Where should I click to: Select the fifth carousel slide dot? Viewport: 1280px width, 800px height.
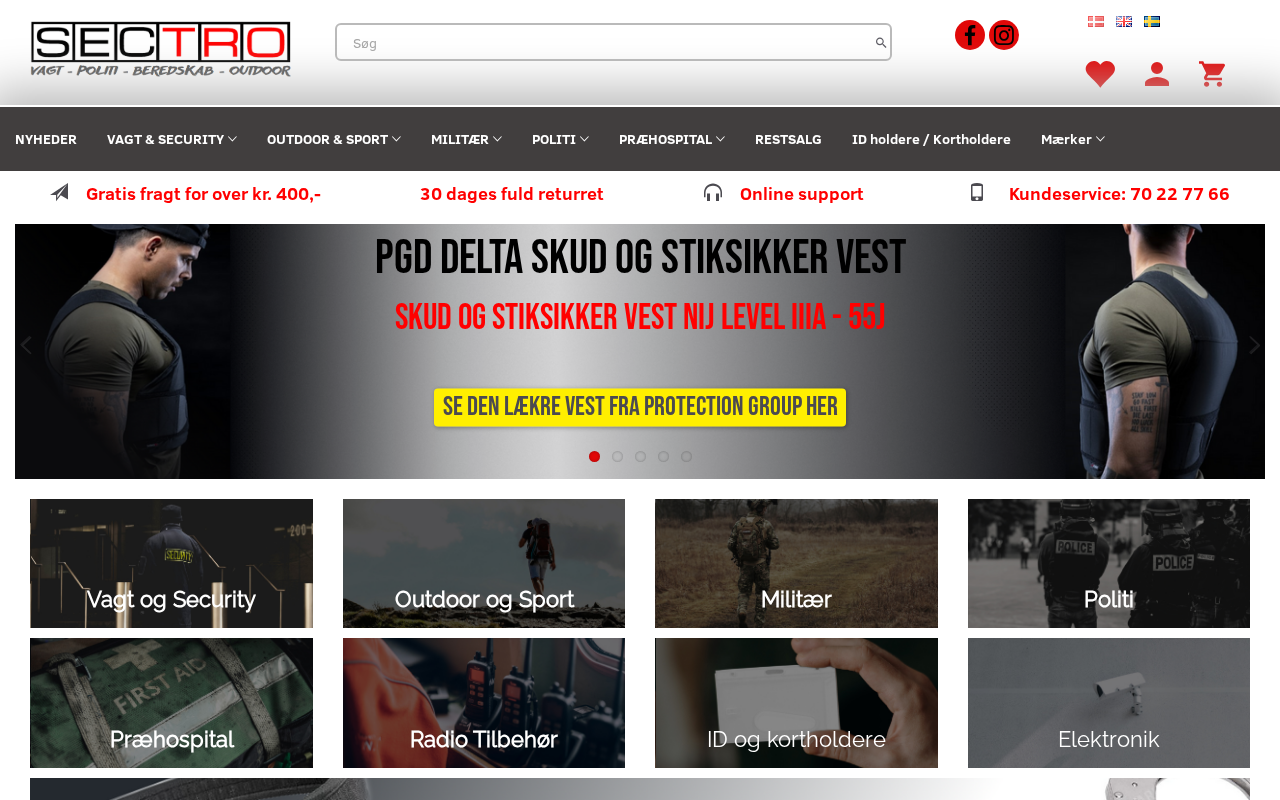[x=686, y=457]
